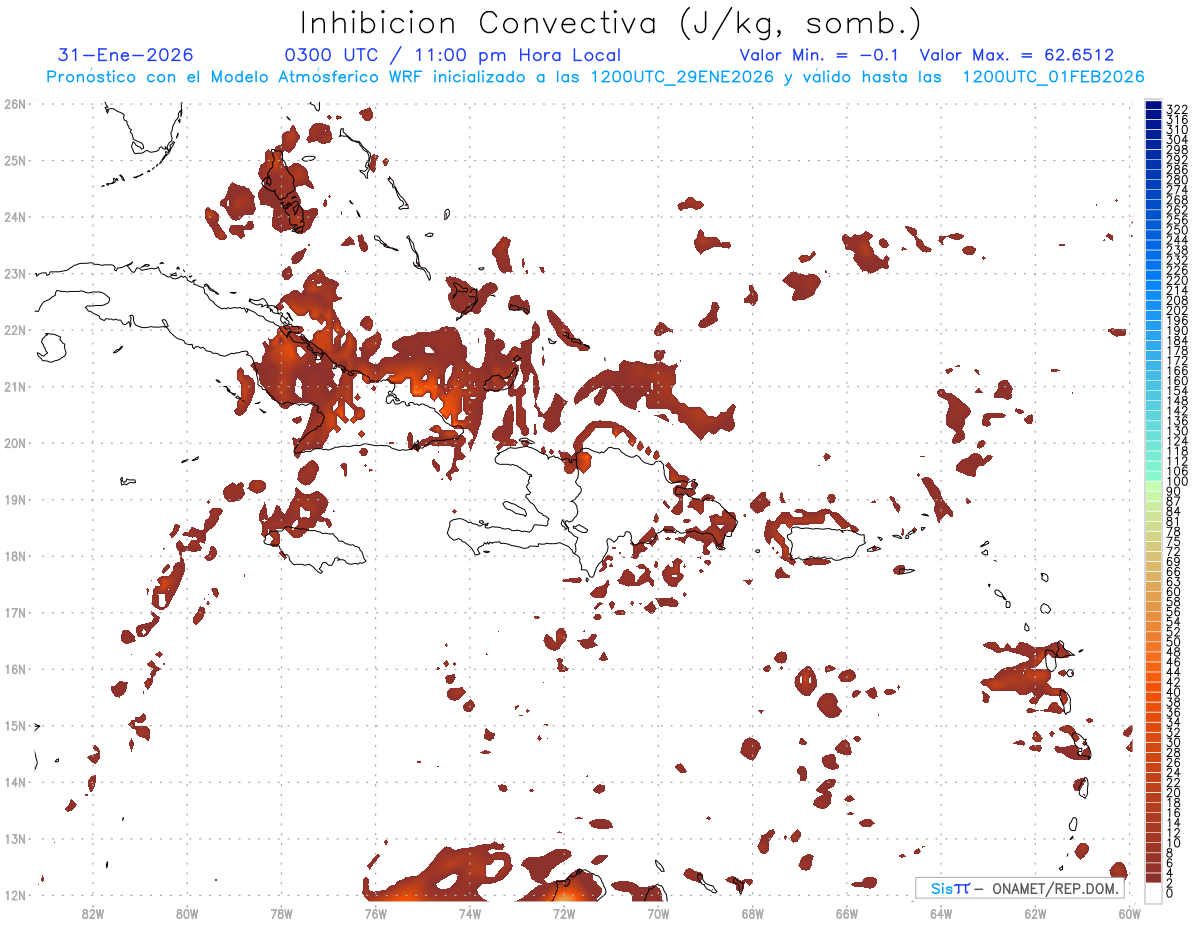Click the "21N" latitude label
Image resolution: width=1200 pixels, height=927 pixels.
tap(14, 386)
